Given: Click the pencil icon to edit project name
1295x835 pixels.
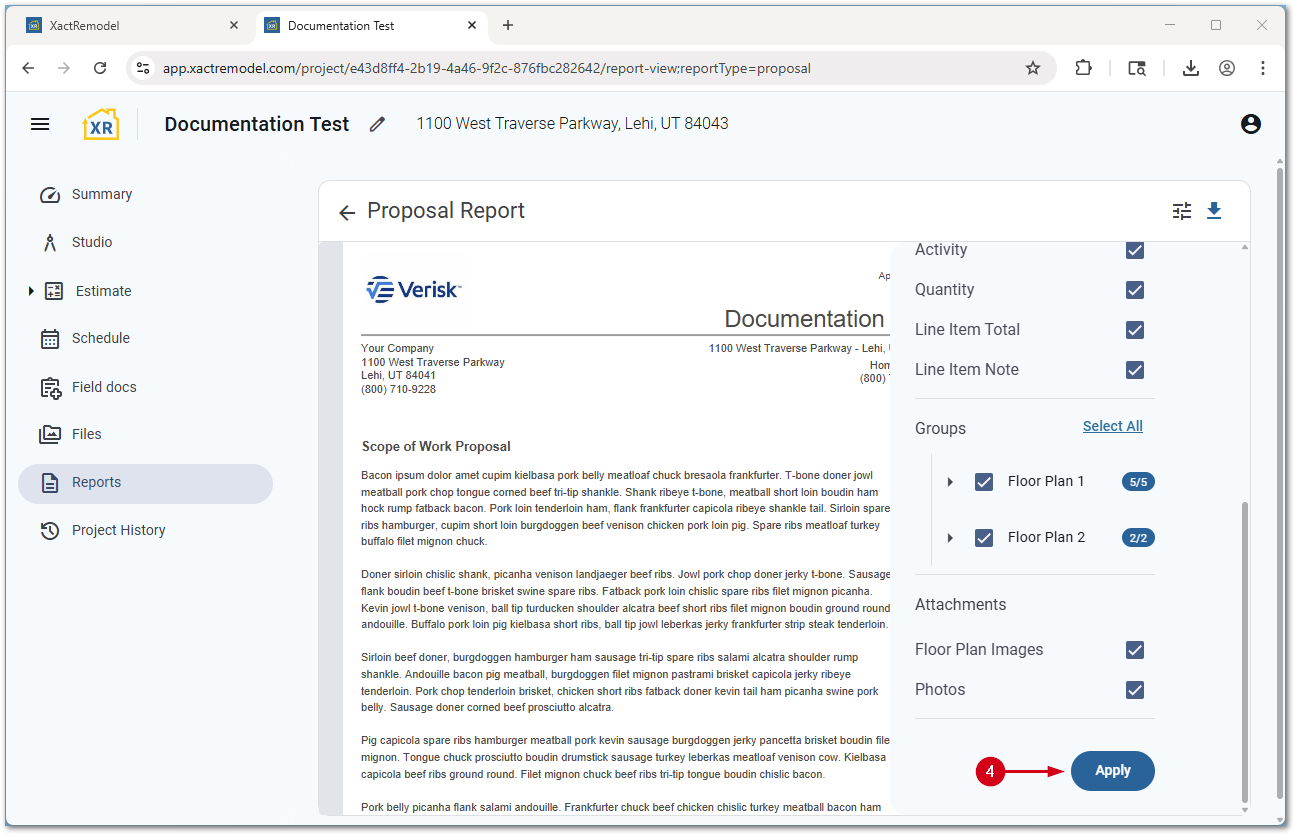Looking at the screenshot, I should [377, 124].
